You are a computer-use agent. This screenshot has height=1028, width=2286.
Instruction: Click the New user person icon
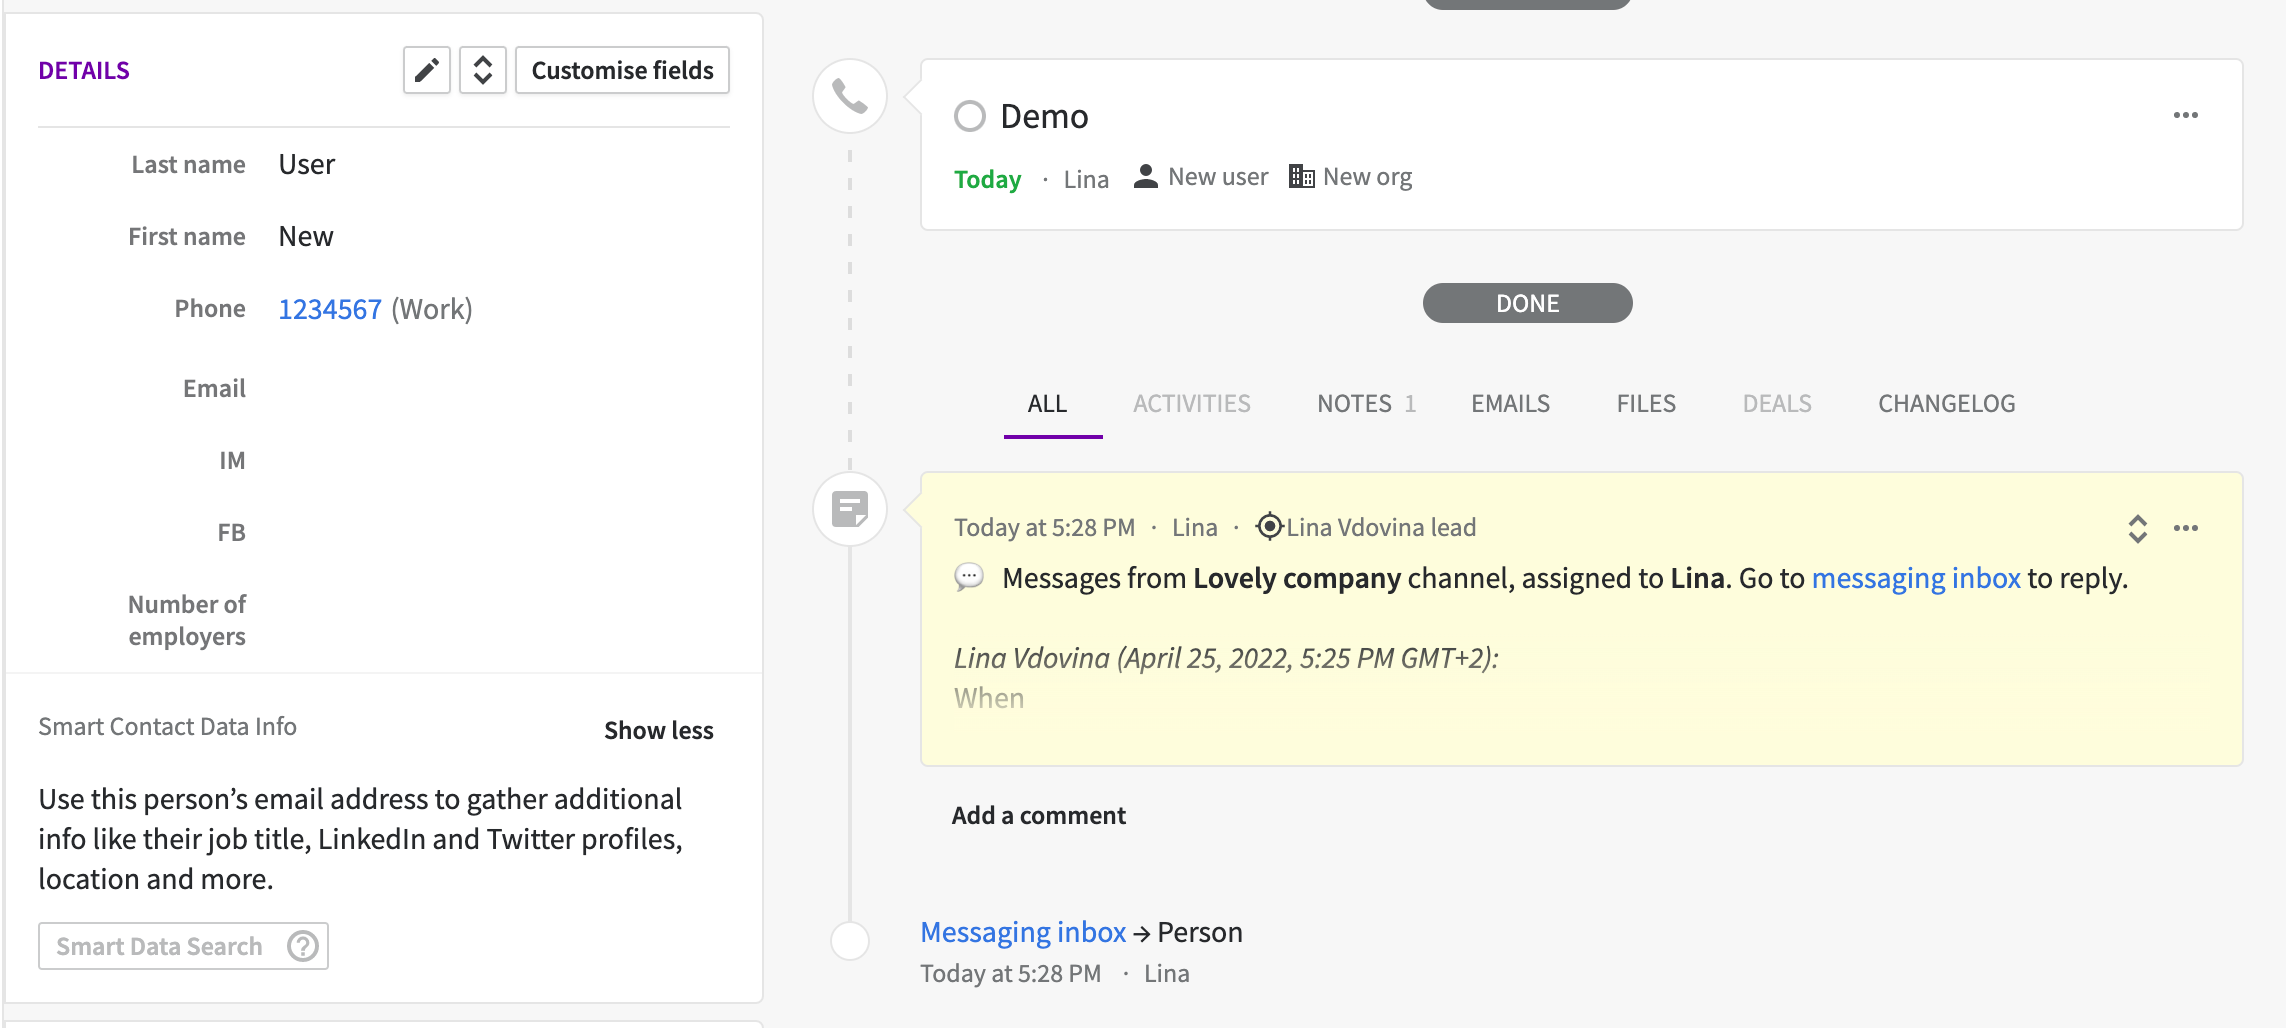[x=1144, y=175]
